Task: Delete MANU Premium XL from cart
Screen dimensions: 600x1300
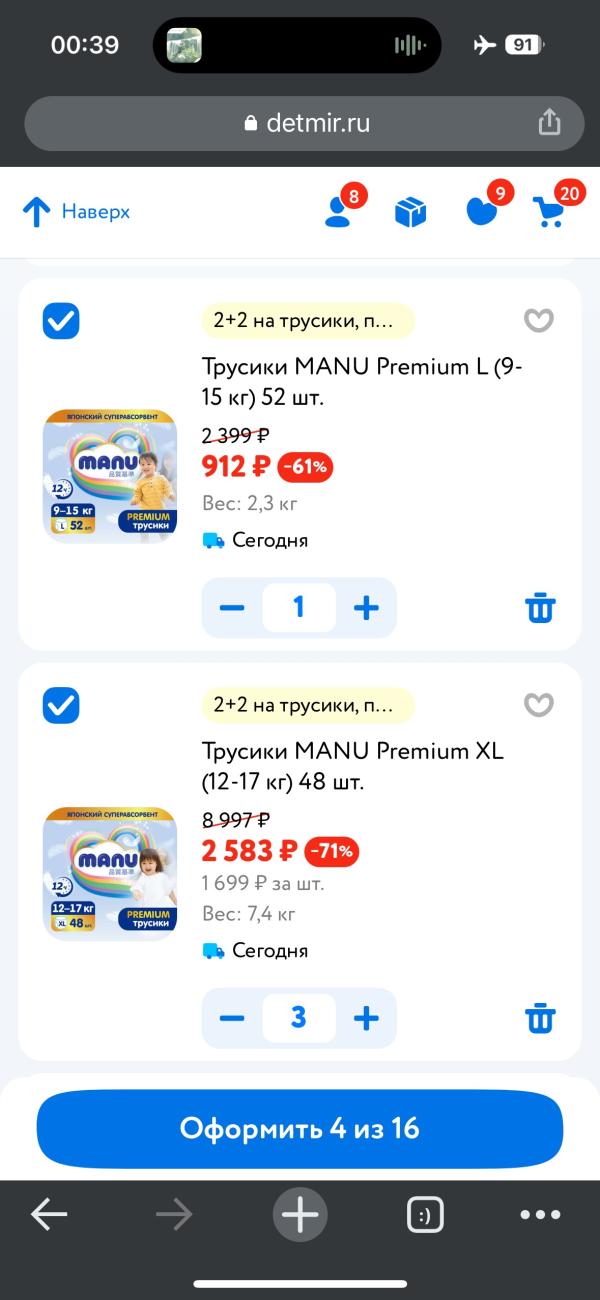Action: pyautogui.click(x=540, y=1018)
